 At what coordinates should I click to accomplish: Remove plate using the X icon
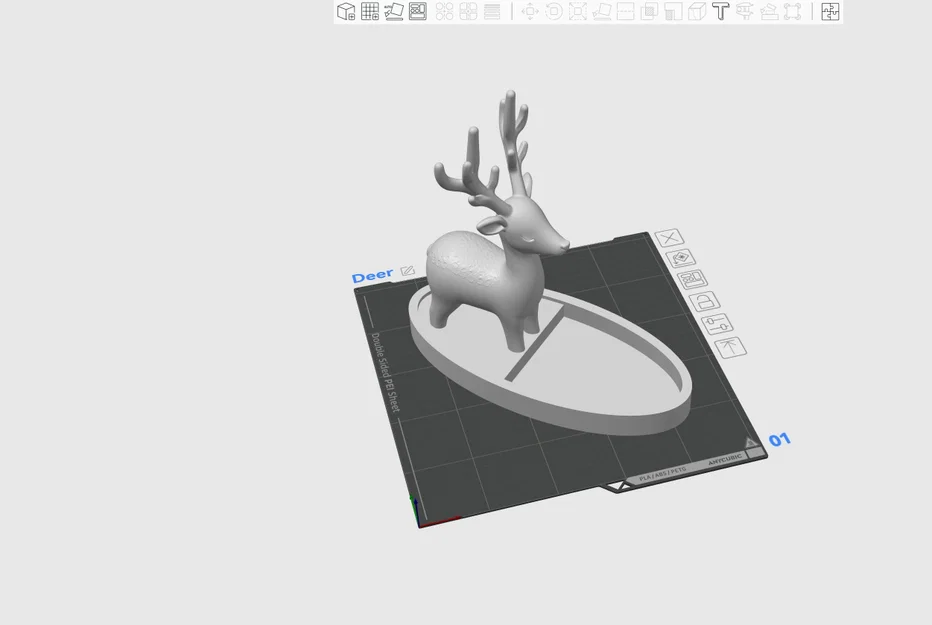click(x=670, y=238)
